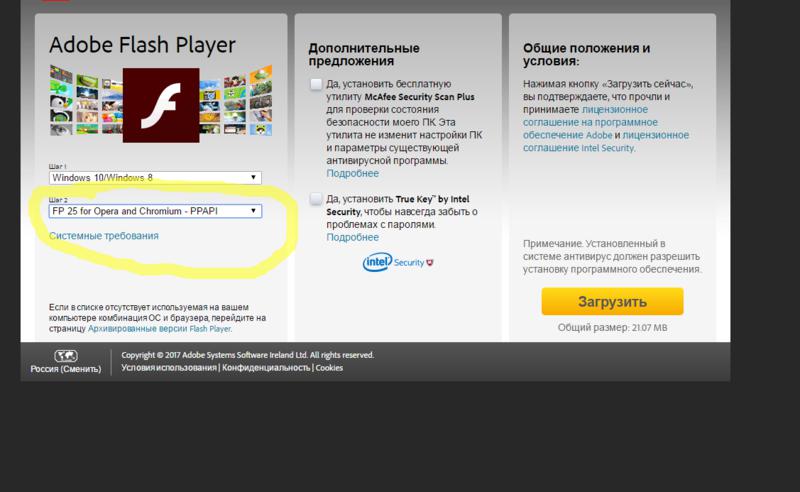Open the Windows 10/Windows 8 dropdown
This screenshot has height=492, width=800.
(x=155, y=178)
